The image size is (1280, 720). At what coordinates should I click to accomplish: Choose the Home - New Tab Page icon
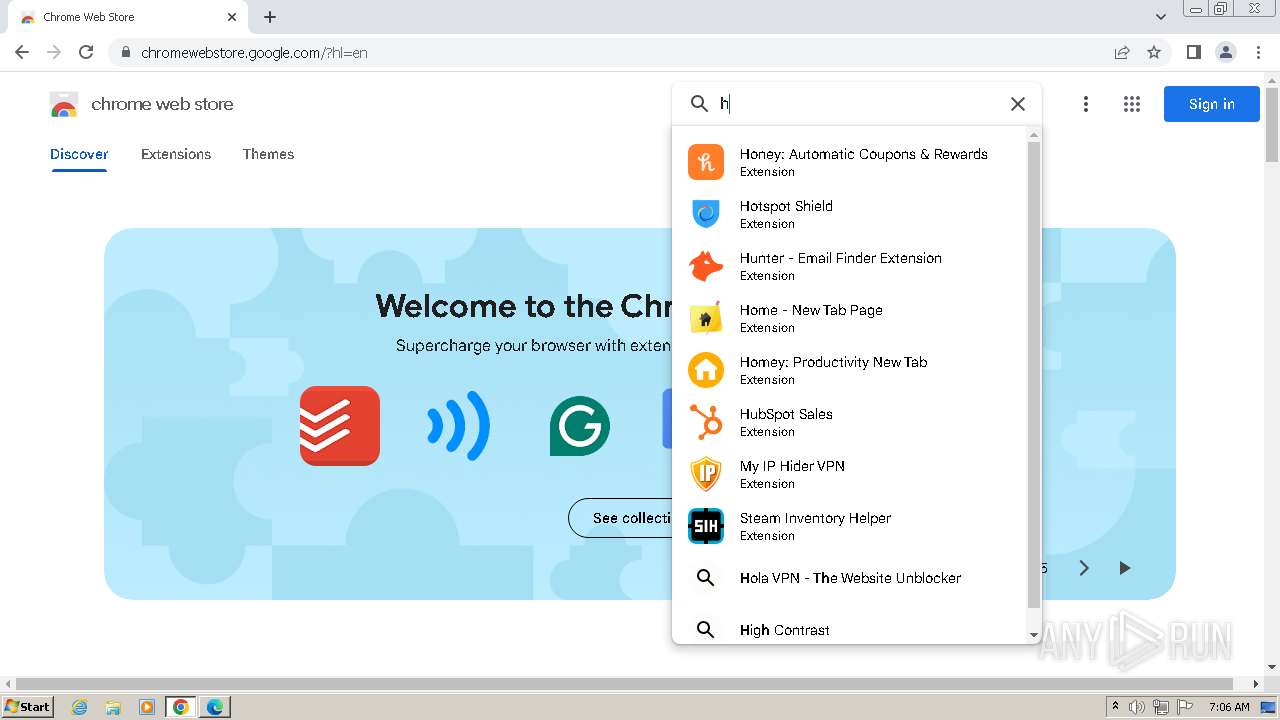pos(706,318)
